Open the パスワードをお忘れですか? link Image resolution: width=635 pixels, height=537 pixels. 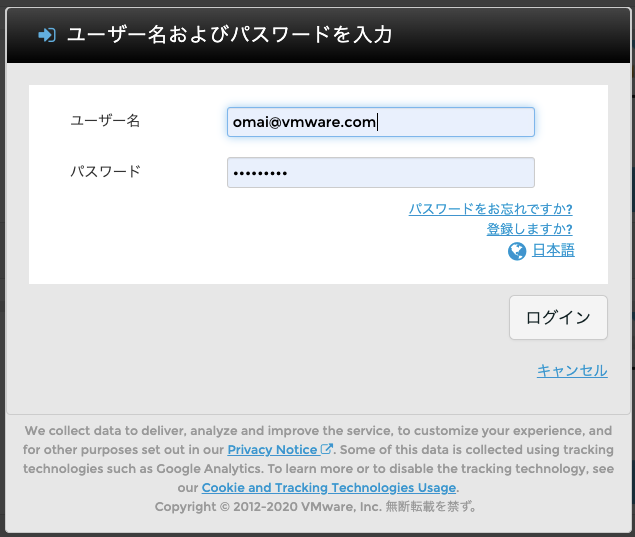click(490, 209)
